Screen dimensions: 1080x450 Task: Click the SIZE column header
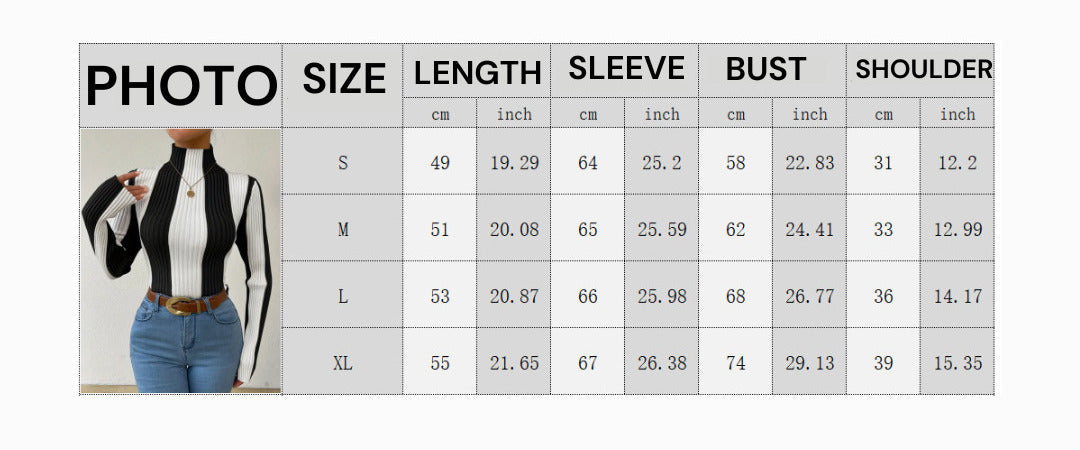point(343,80)
